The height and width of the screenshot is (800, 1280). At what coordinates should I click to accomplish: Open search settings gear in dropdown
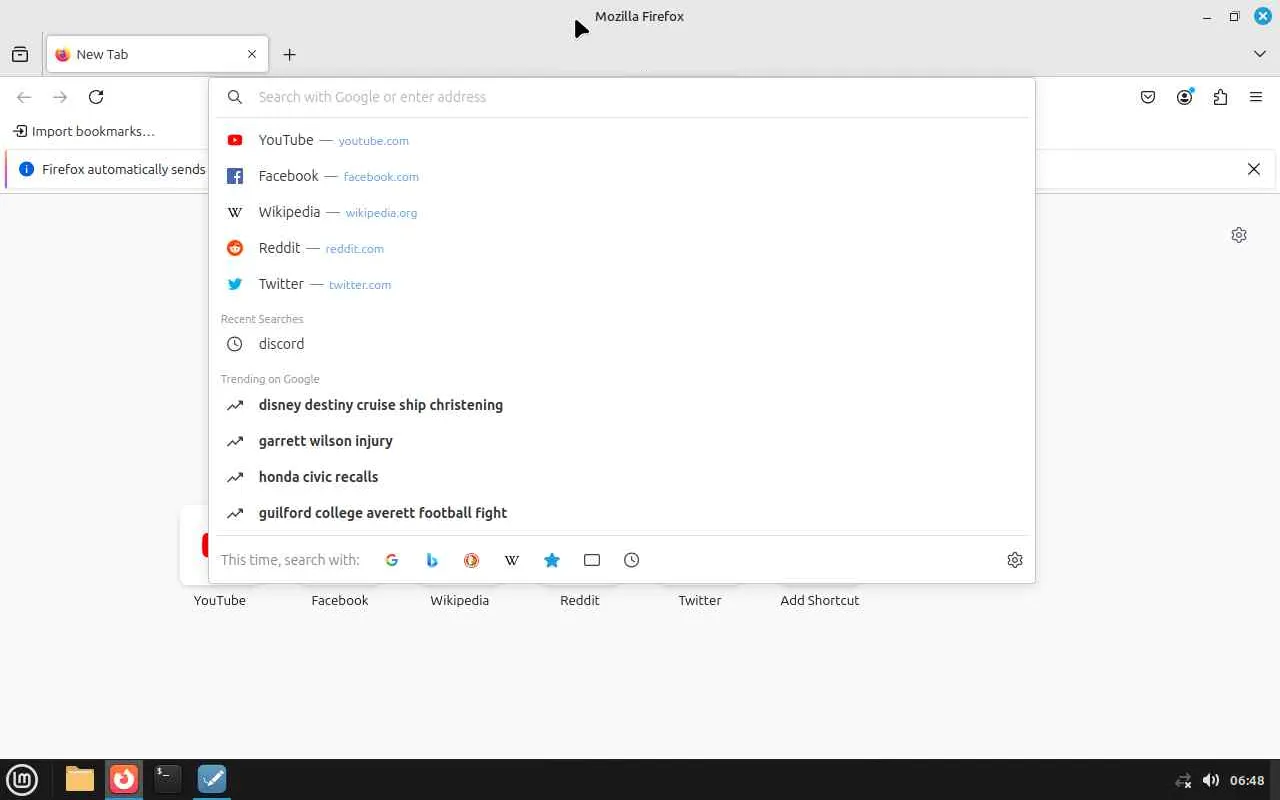point(1015,560)
